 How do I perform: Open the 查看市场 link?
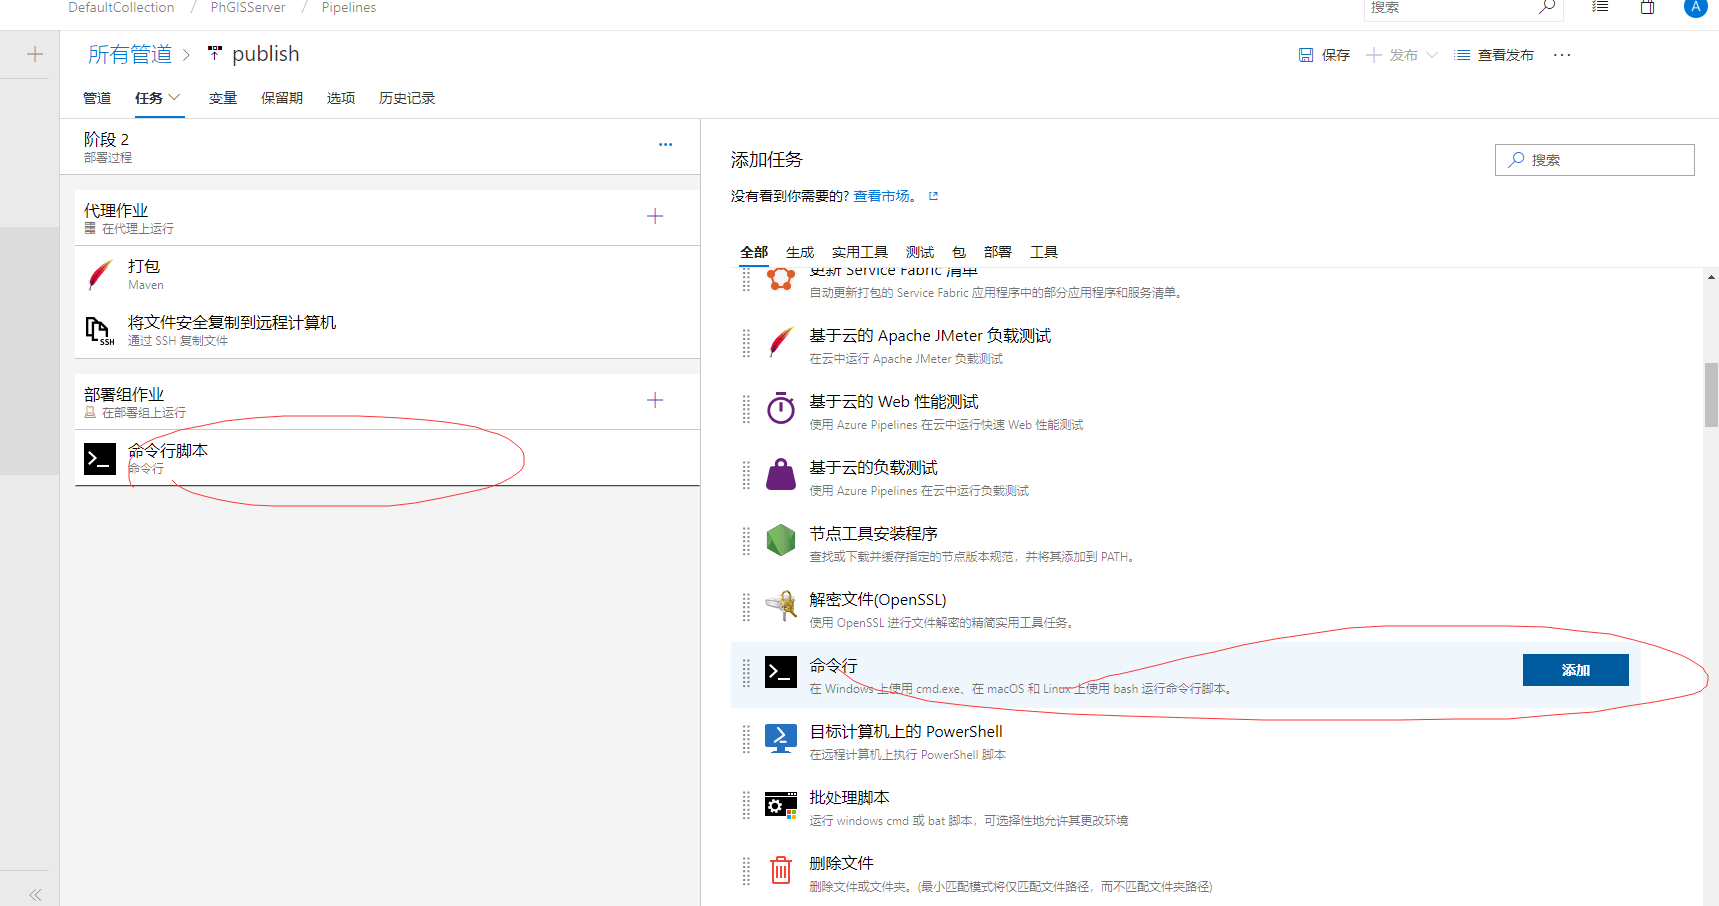click(881, 196)
